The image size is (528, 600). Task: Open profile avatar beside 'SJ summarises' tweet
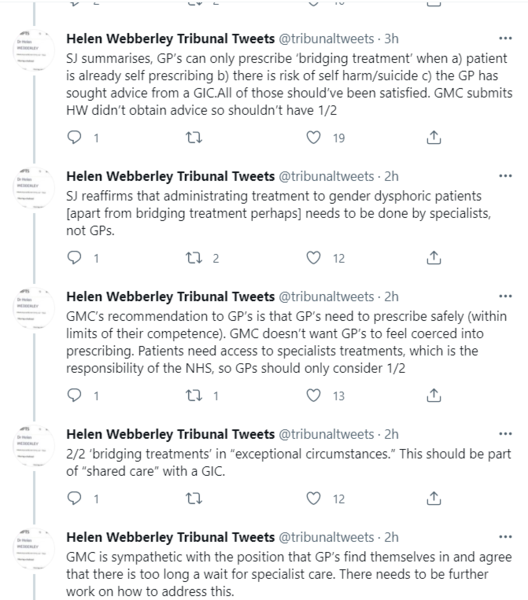point(34,50)
